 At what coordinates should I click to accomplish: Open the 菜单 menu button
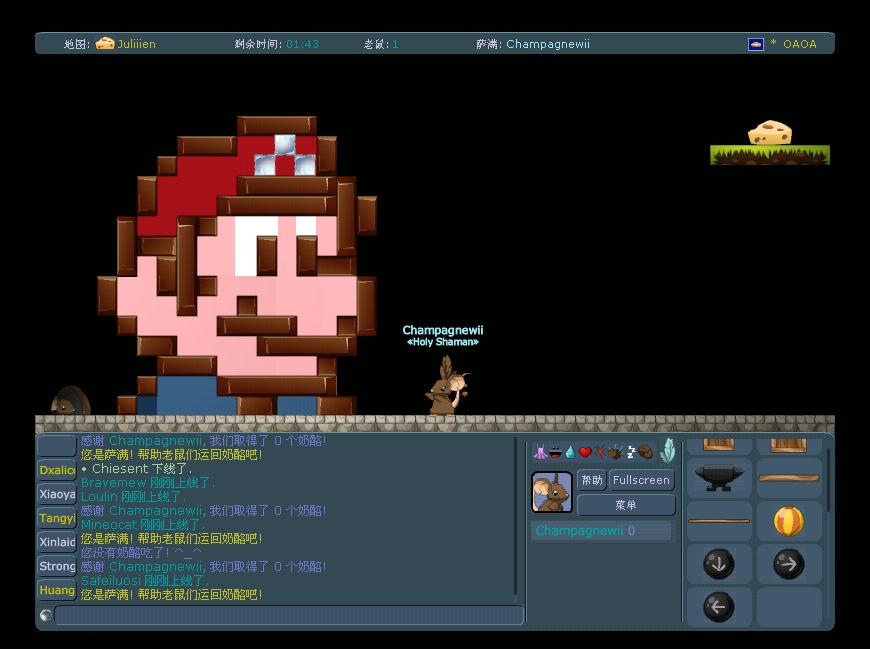click(x=626, y=505)
